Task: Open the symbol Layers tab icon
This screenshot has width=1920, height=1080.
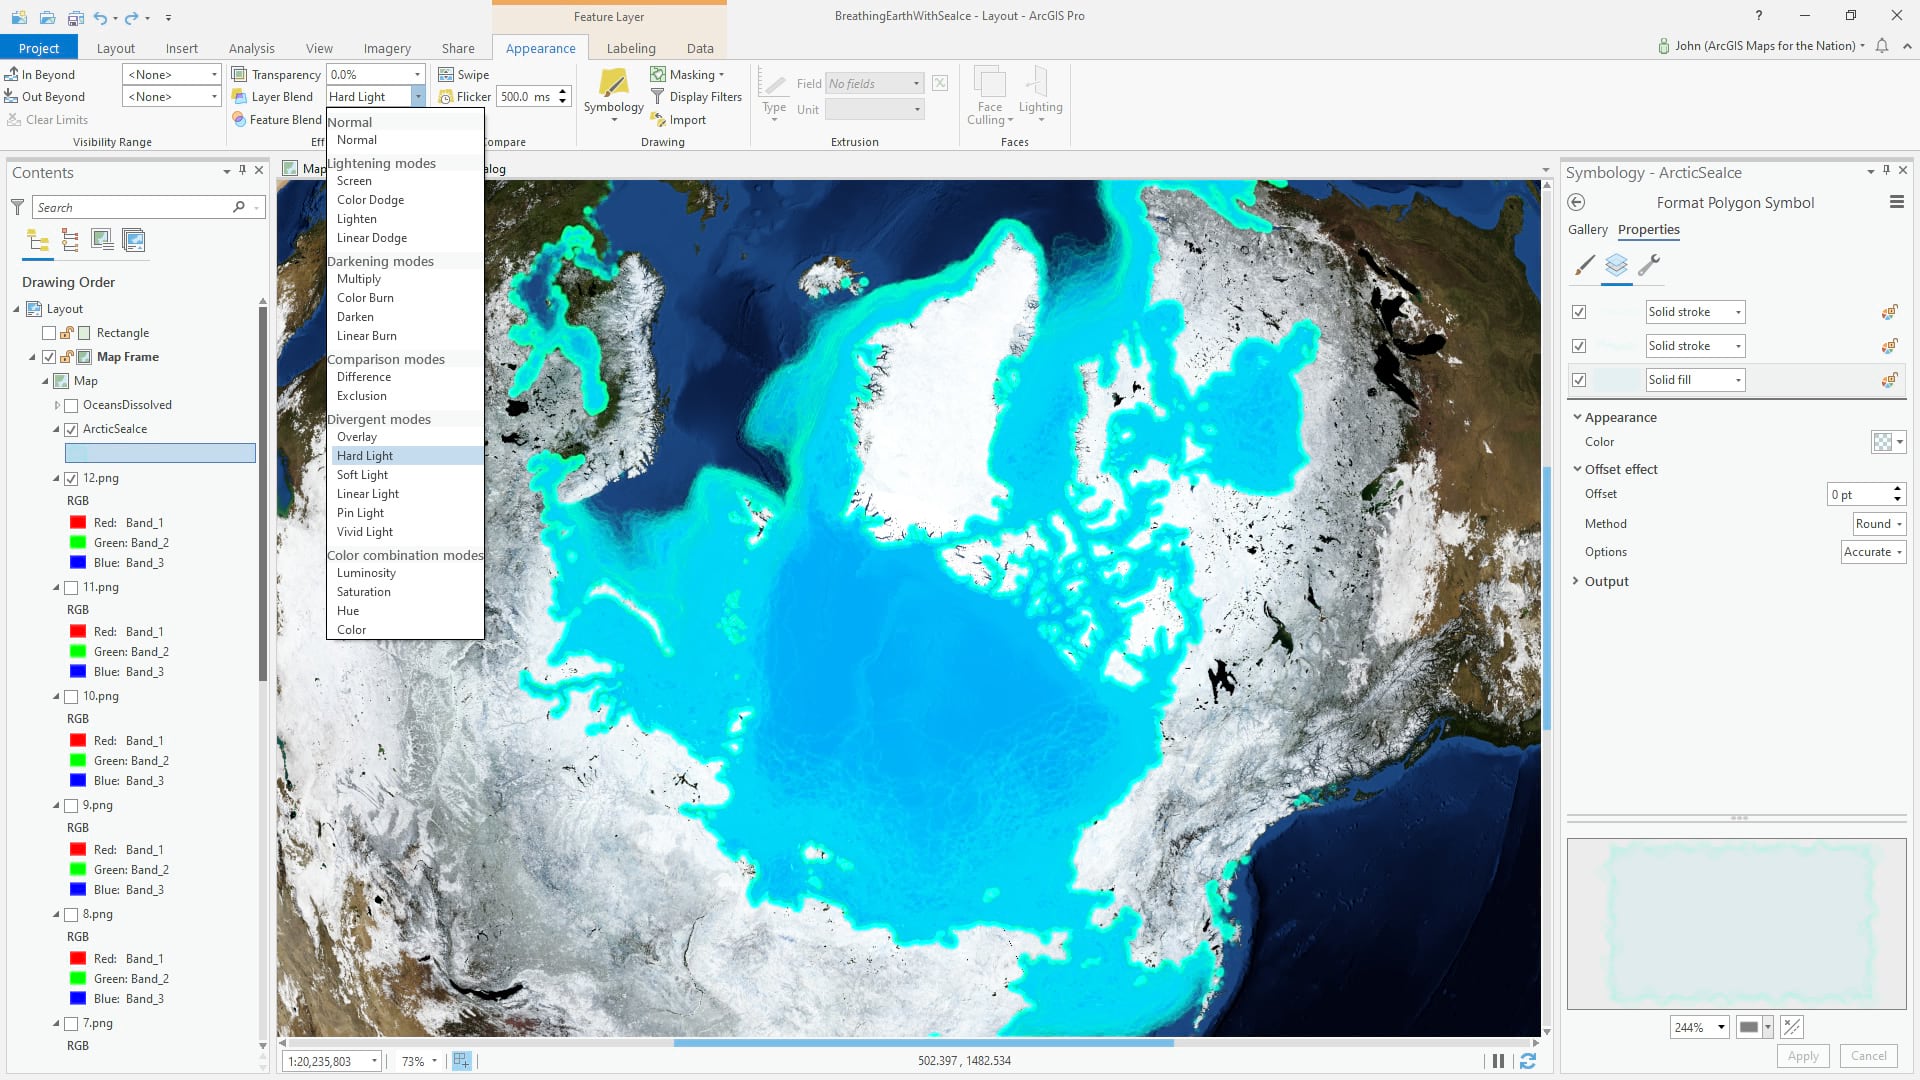Action: point(1616,265)
